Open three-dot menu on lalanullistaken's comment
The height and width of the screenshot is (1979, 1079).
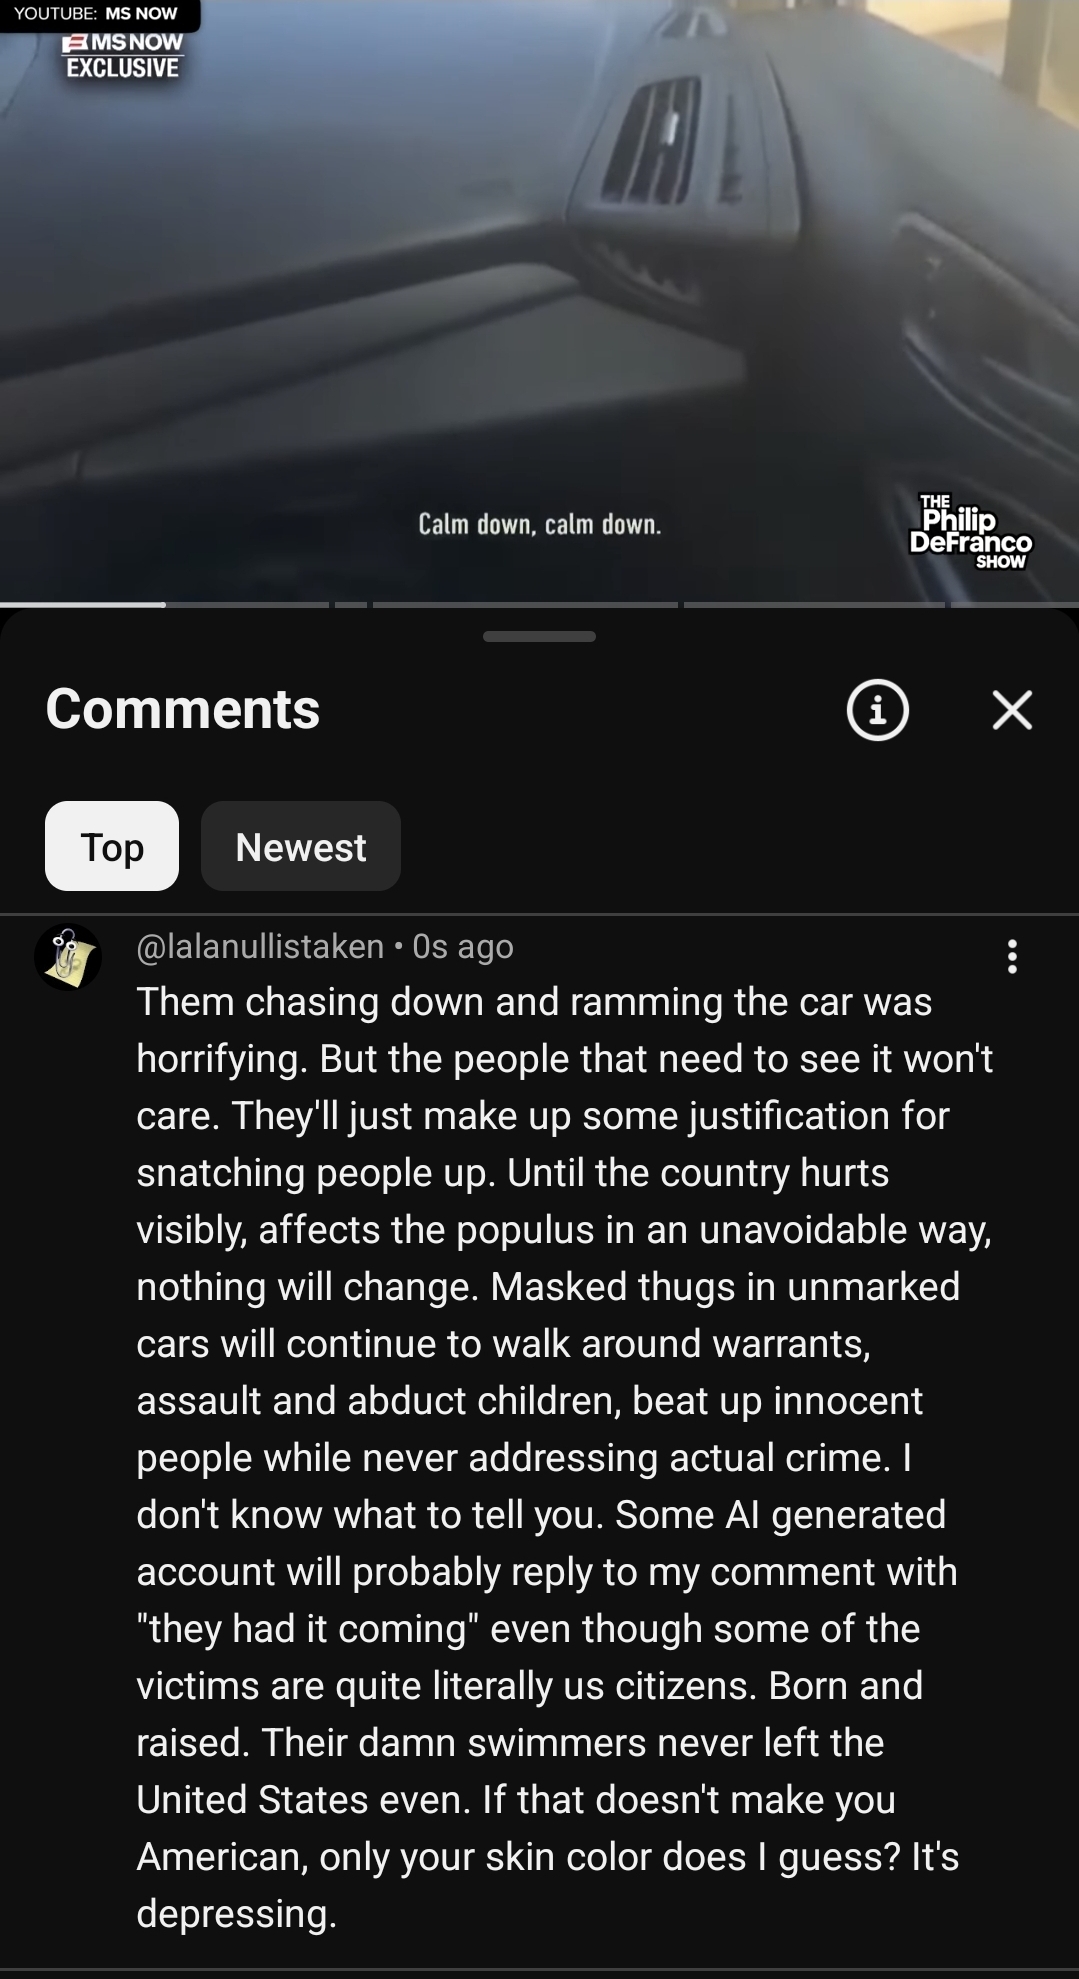coord(1012,957)
